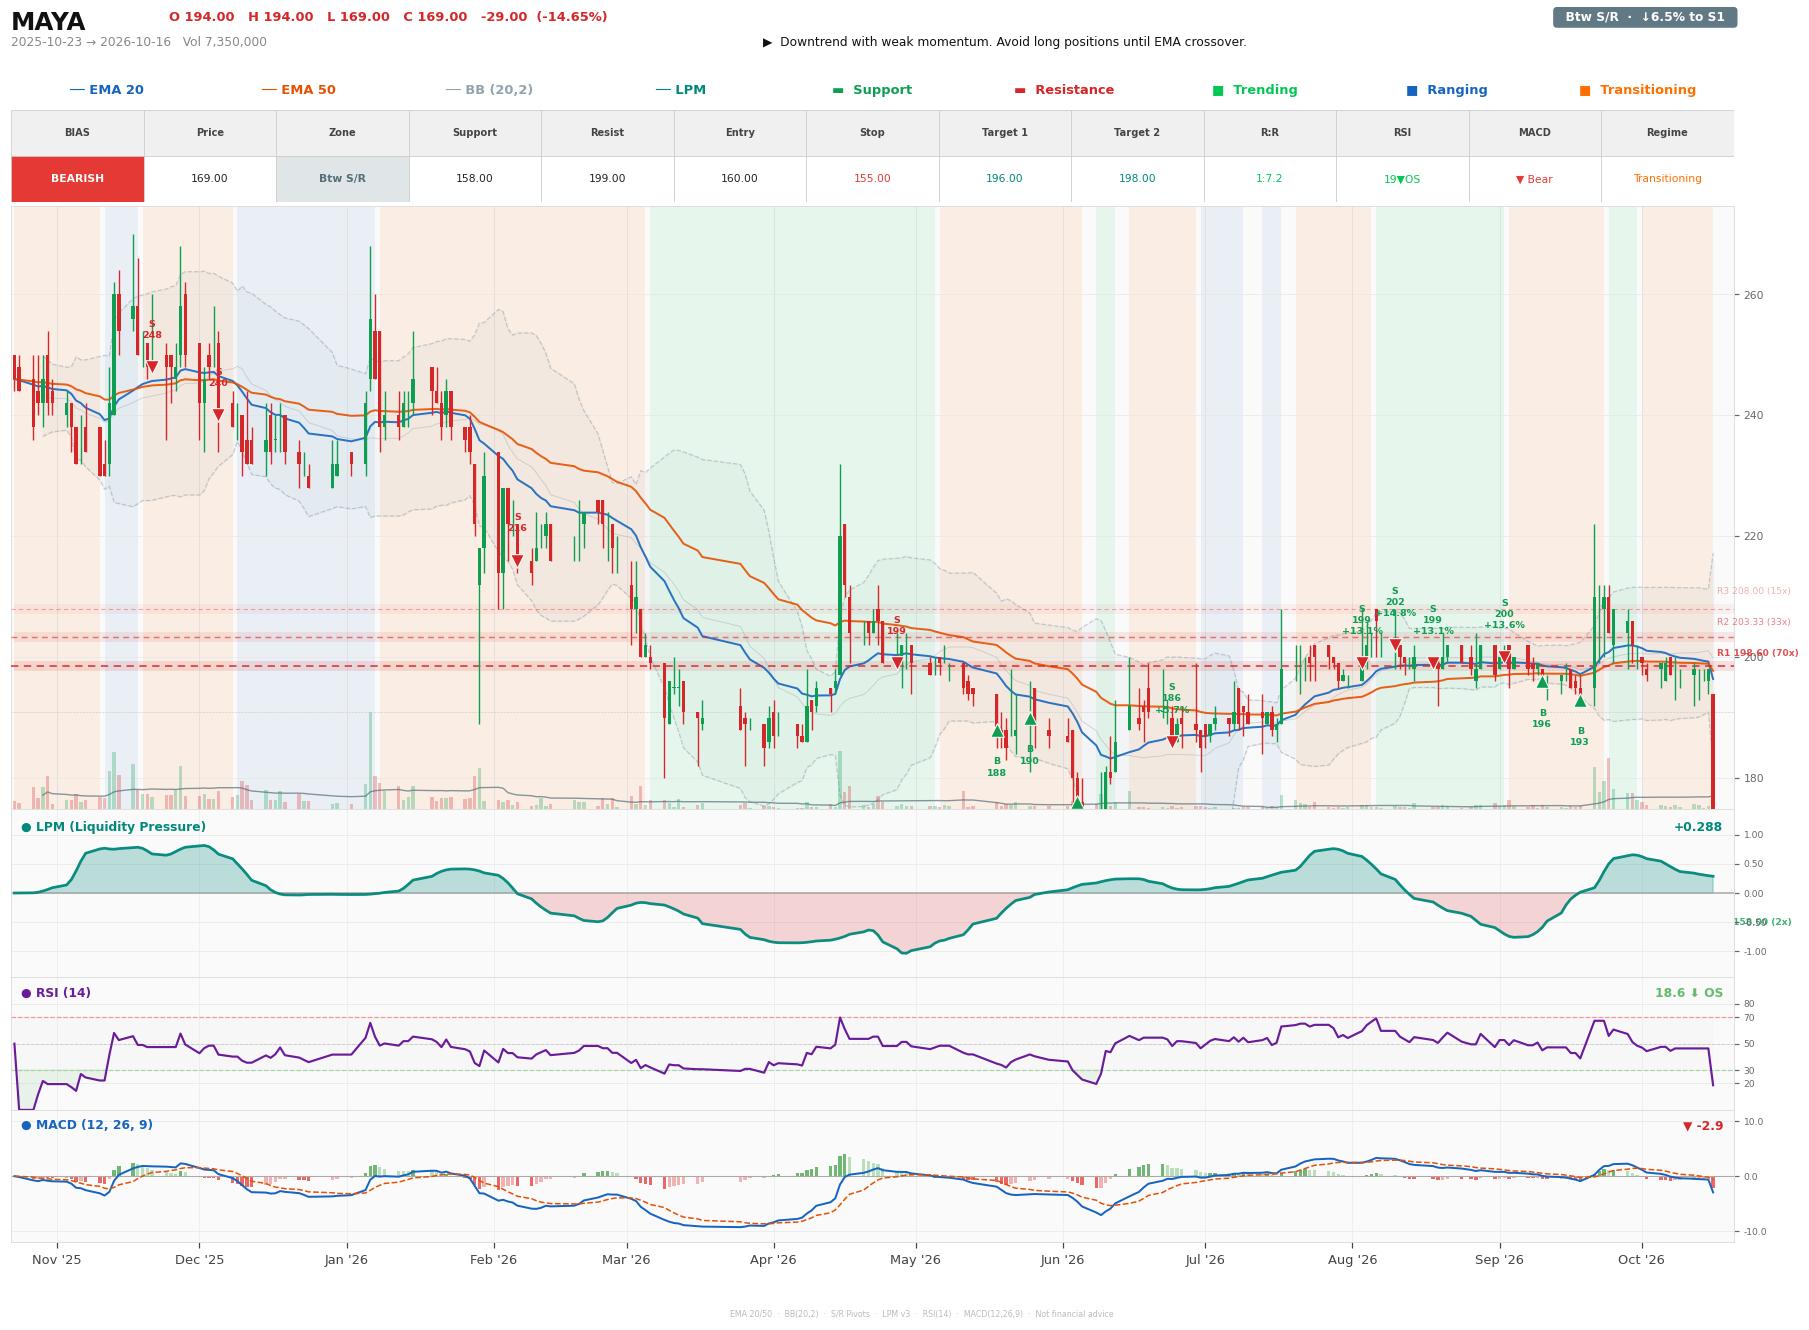
Task: Click the S 202 +14.8% sell marker
Action: pos(1395,645)
